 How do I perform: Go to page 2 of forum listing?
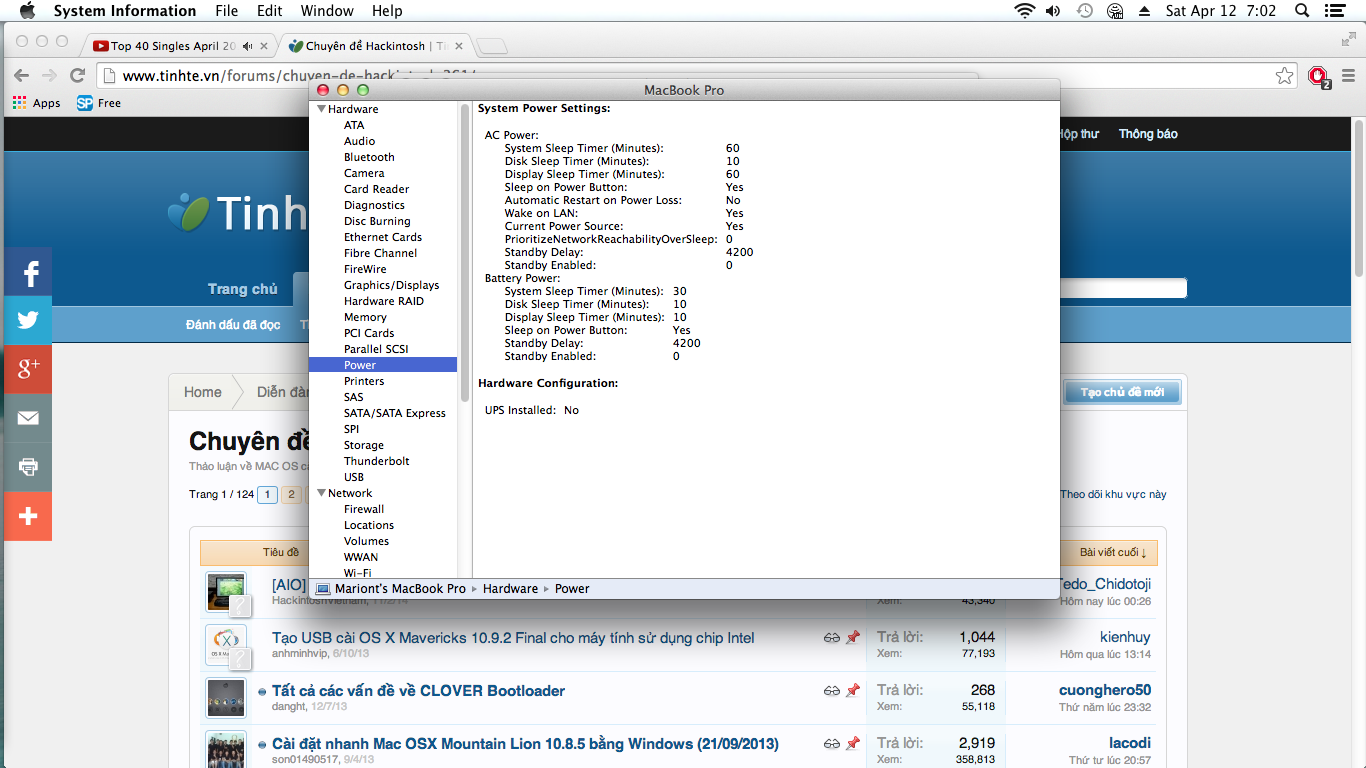coord(291,494)
